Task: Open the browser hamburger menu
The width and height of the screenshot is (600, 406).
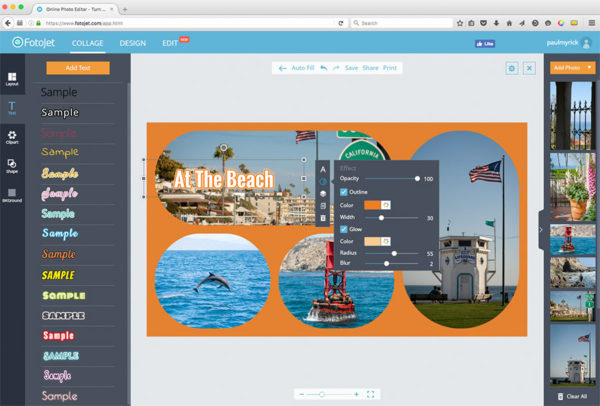Action: click(592, 23)
